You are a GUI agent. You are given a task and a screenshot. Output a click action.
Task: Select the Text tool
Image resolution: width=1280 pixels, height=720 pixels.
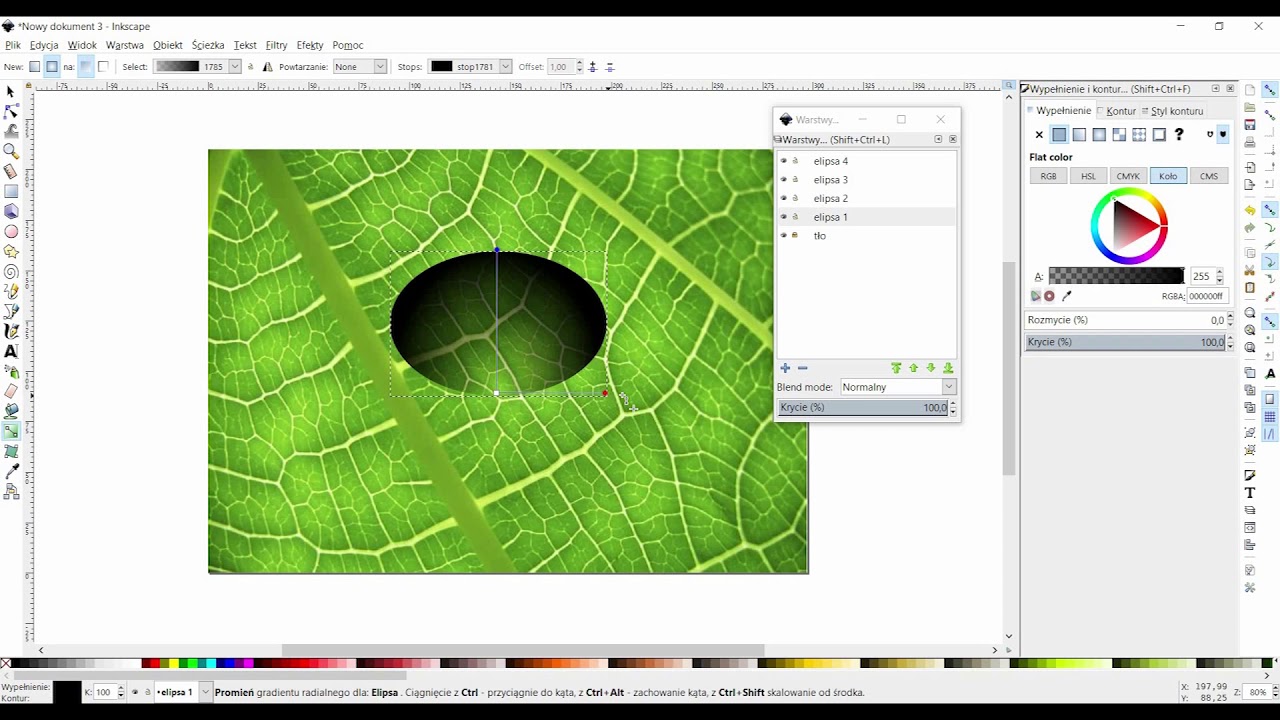11,351
